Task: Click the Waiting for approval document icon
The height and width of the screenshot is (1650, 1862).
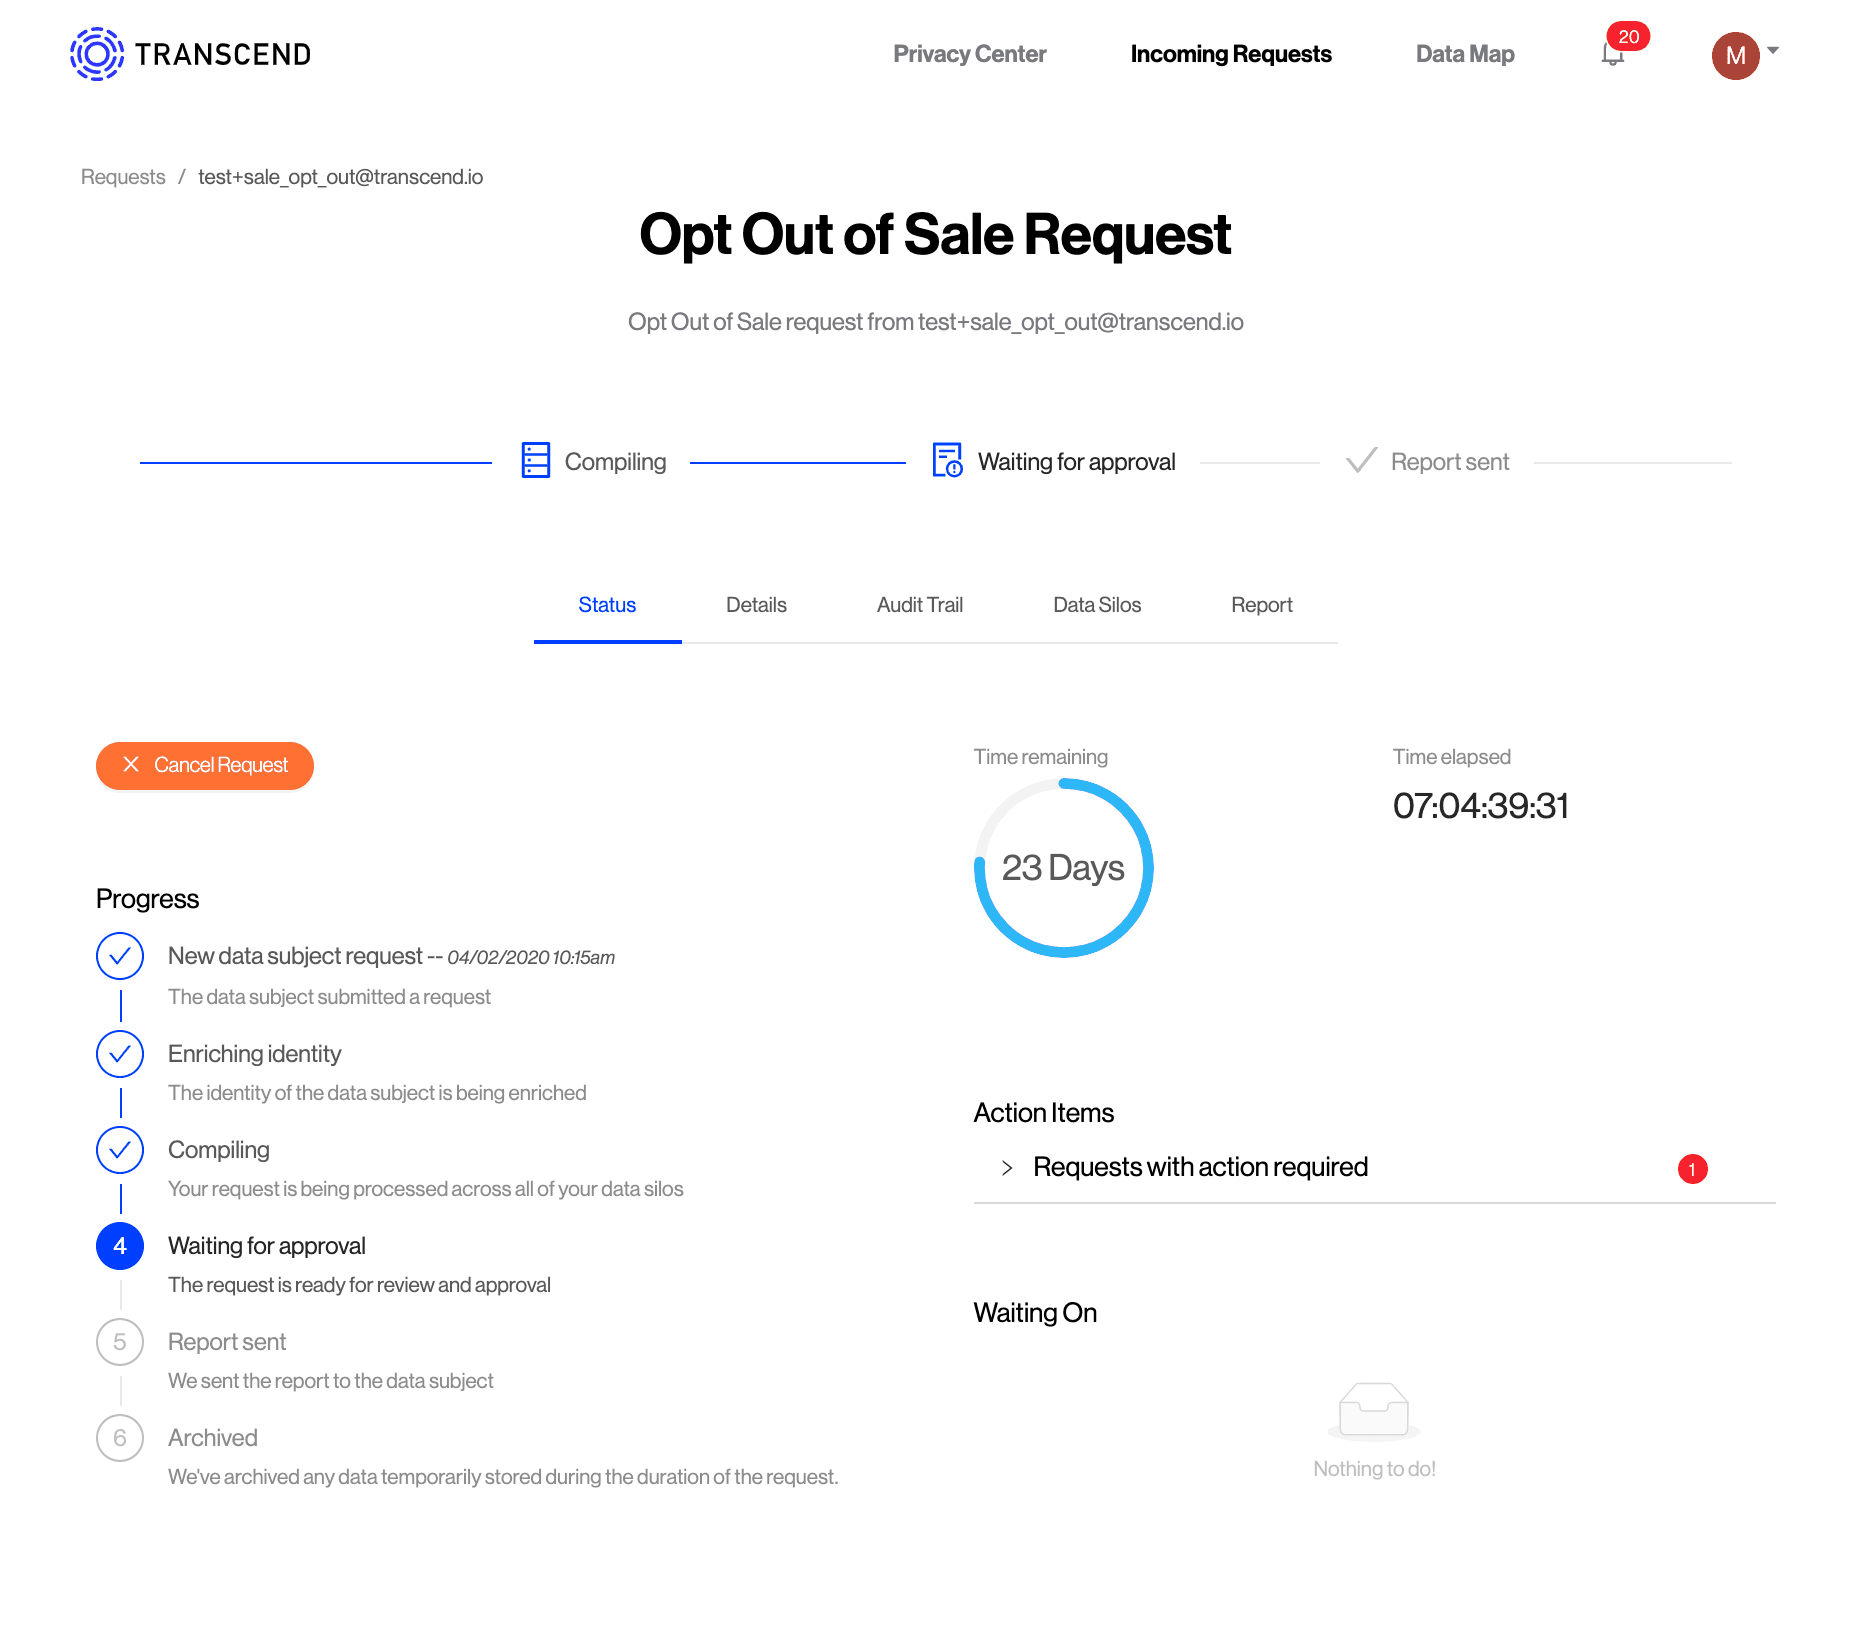Action: coord(947,461)
